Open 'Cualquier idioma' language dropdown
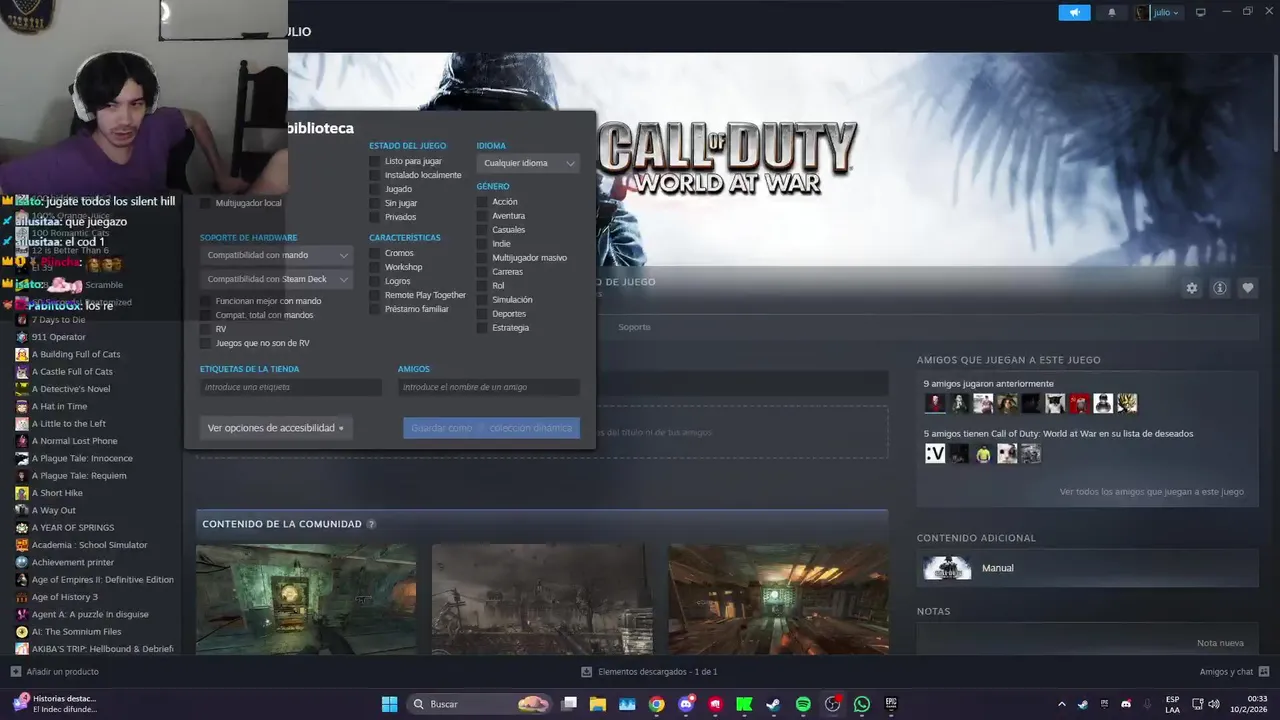Screen dimensions: 1280x720 pyautogui.click(x=528, y=163)
